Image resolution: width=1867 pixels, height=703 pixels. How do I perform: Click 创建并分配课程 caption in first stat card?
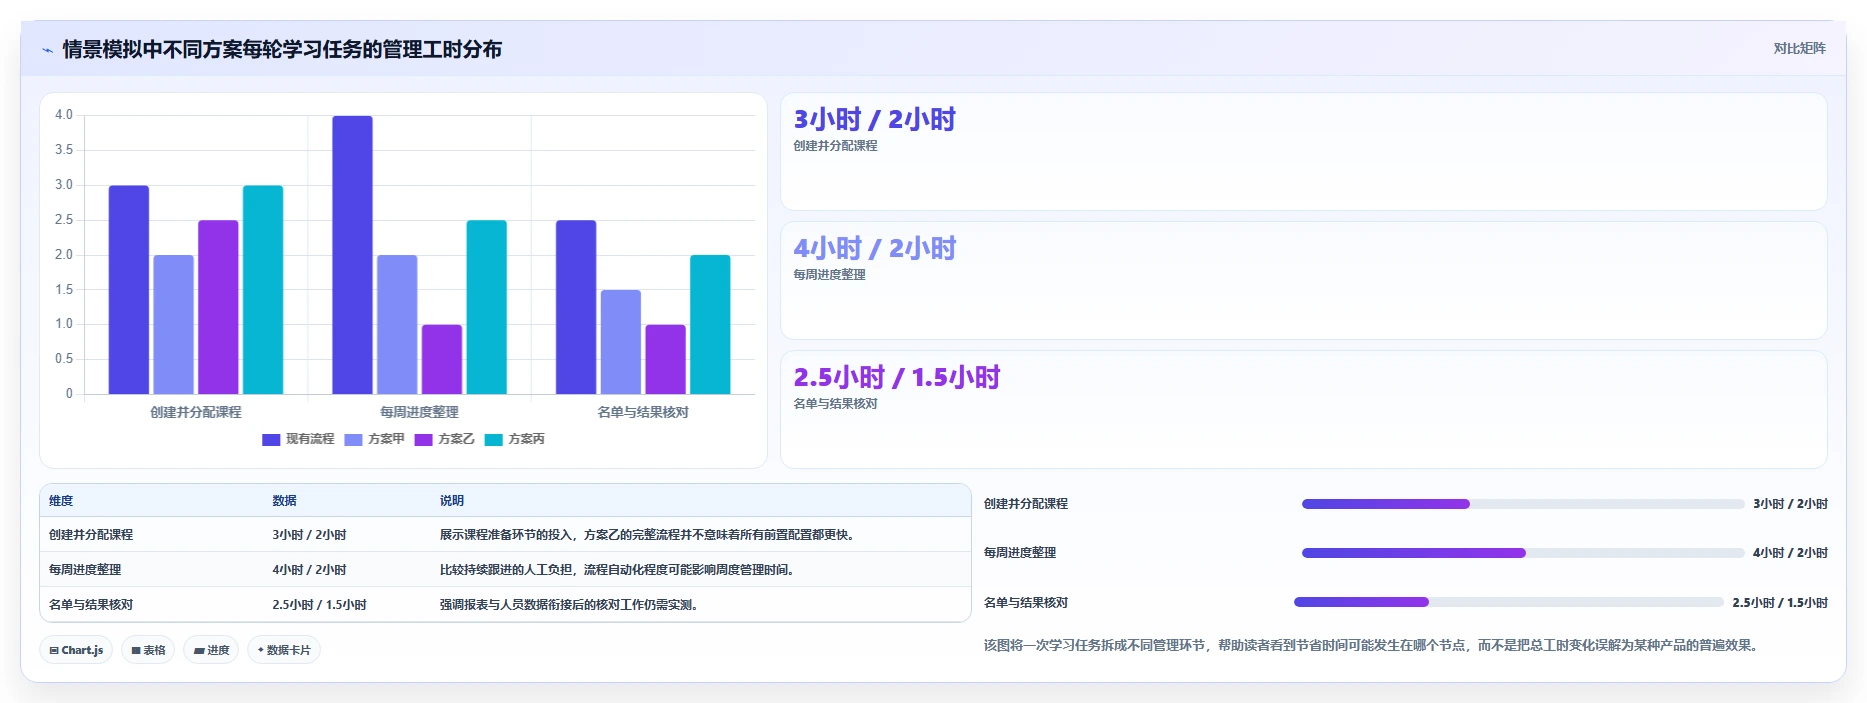pyautogui.click(x=835, y=146)
